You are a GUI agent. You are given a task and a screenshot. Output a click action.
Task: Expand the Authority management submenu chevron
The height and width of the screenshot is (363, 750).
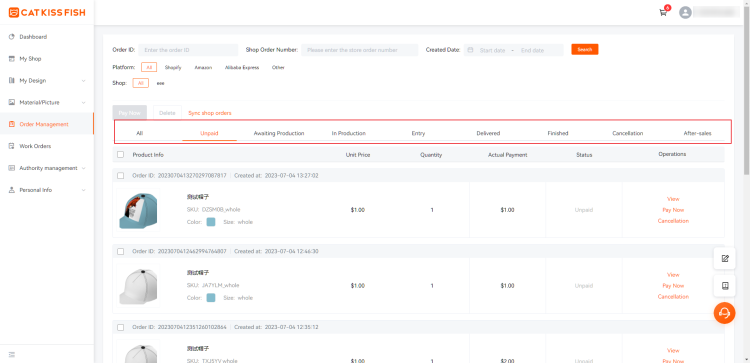click(84, 168)
